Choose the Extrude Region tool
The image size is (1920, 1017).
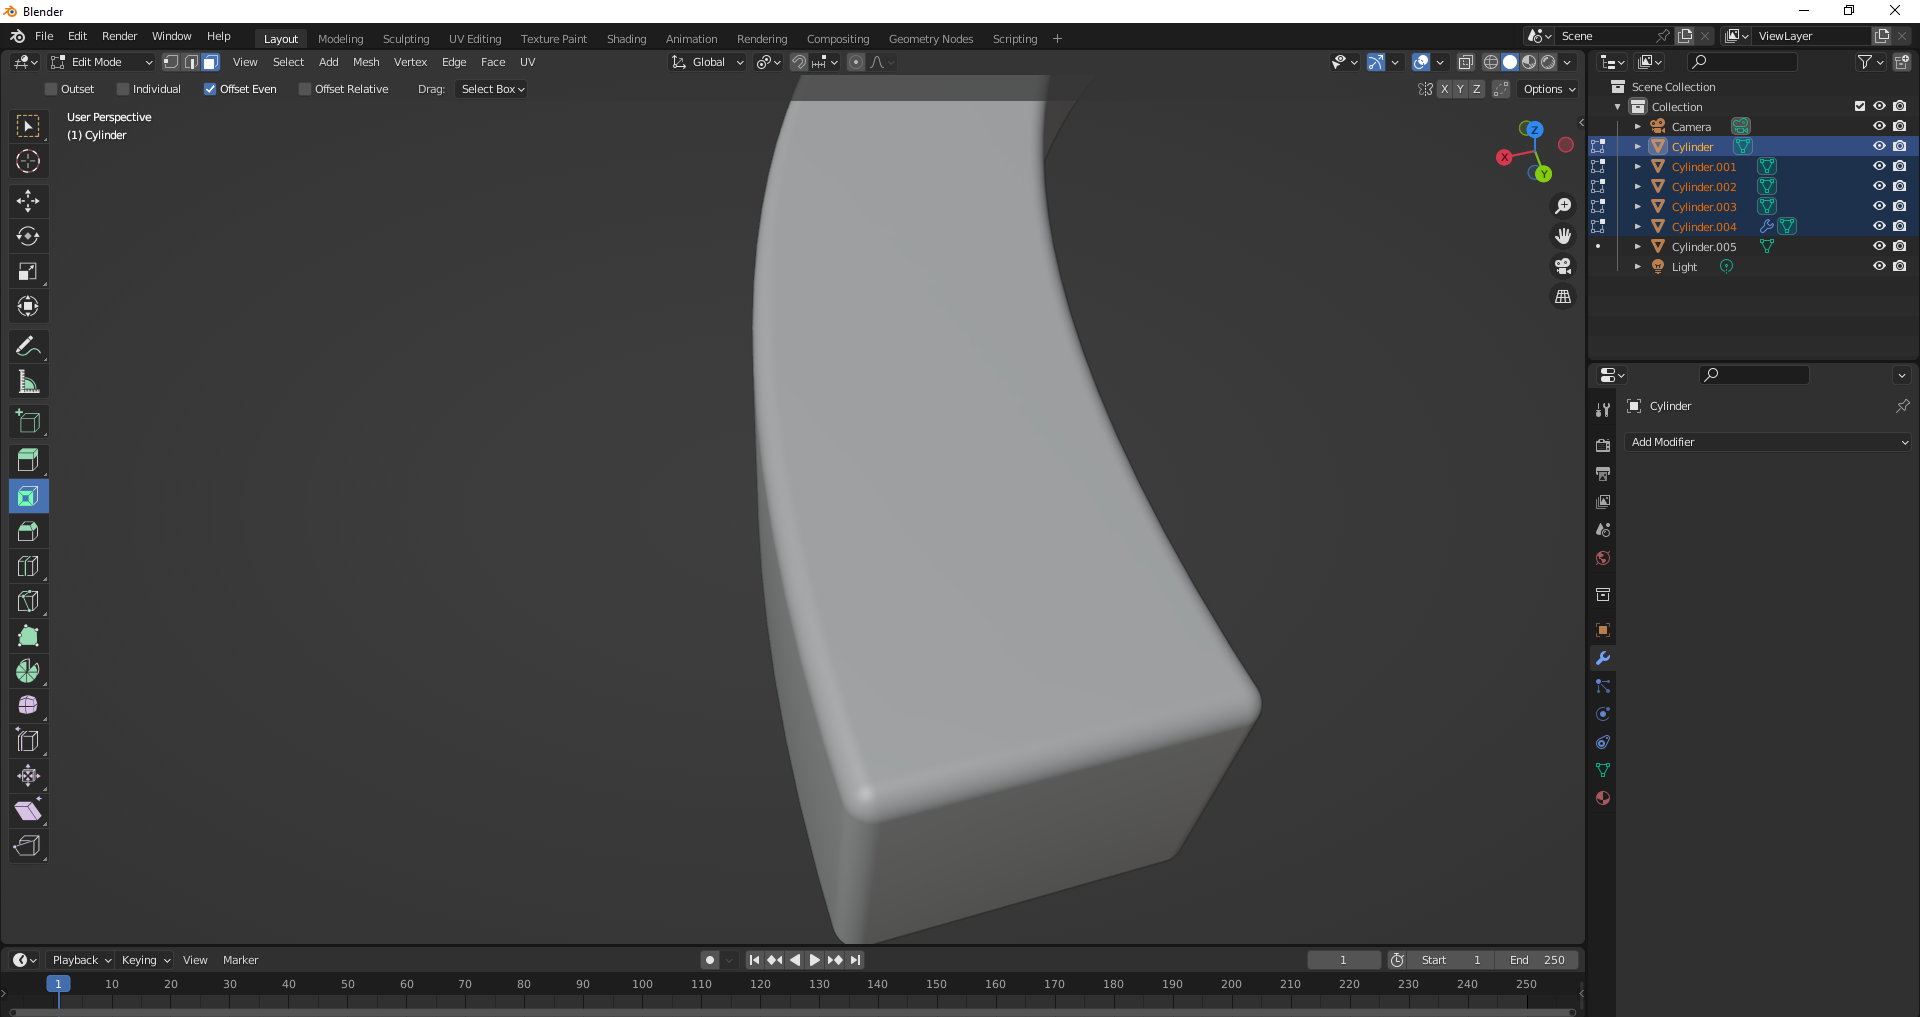pos(28,461)
